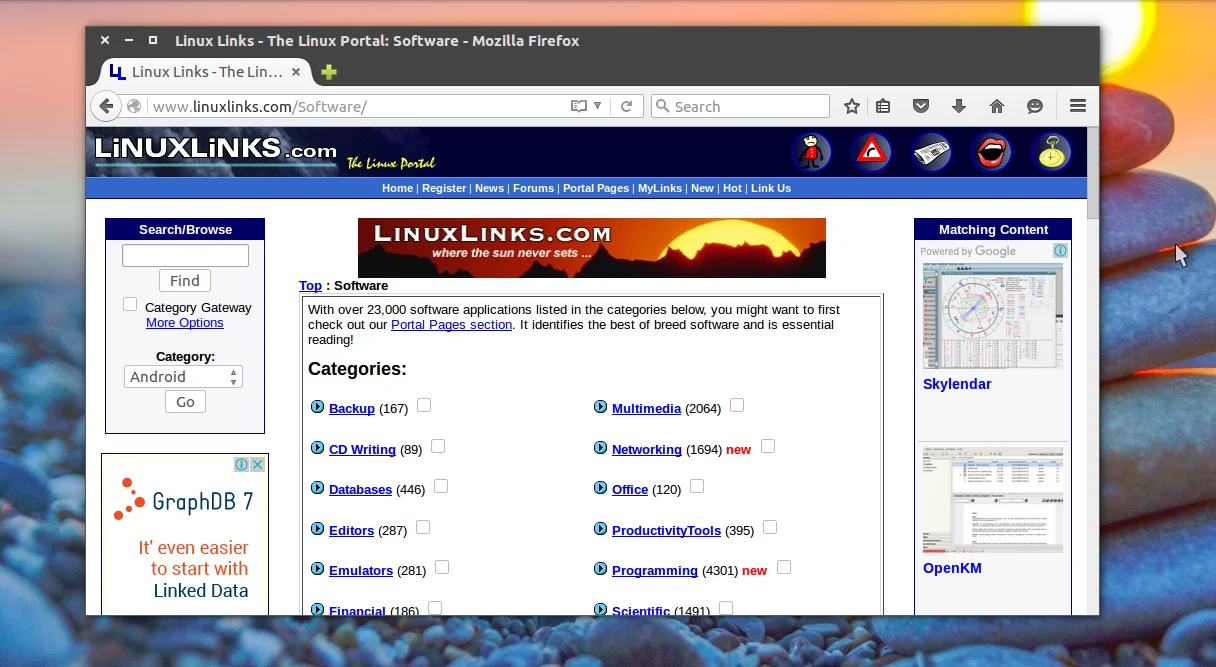Click the ad info icon on GraphDB ad

point(242,464)
